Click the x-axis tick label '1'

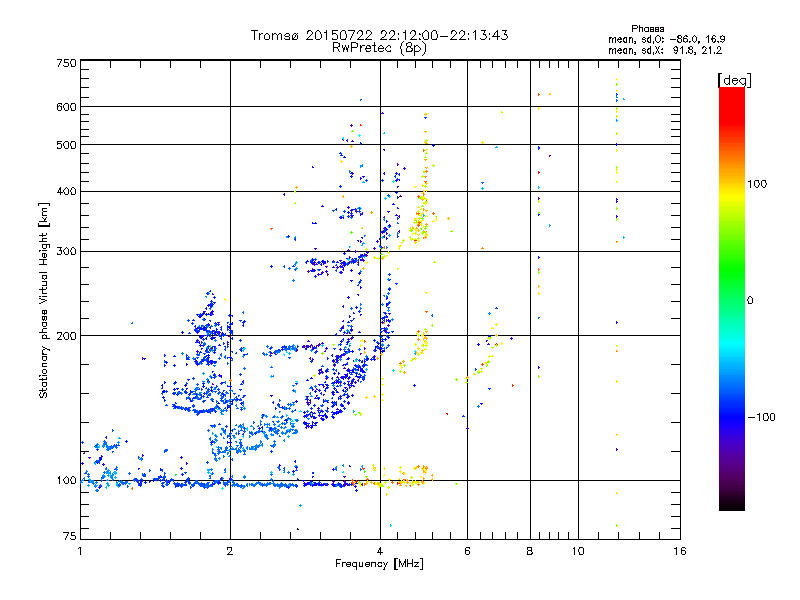[x=80, y=551]
